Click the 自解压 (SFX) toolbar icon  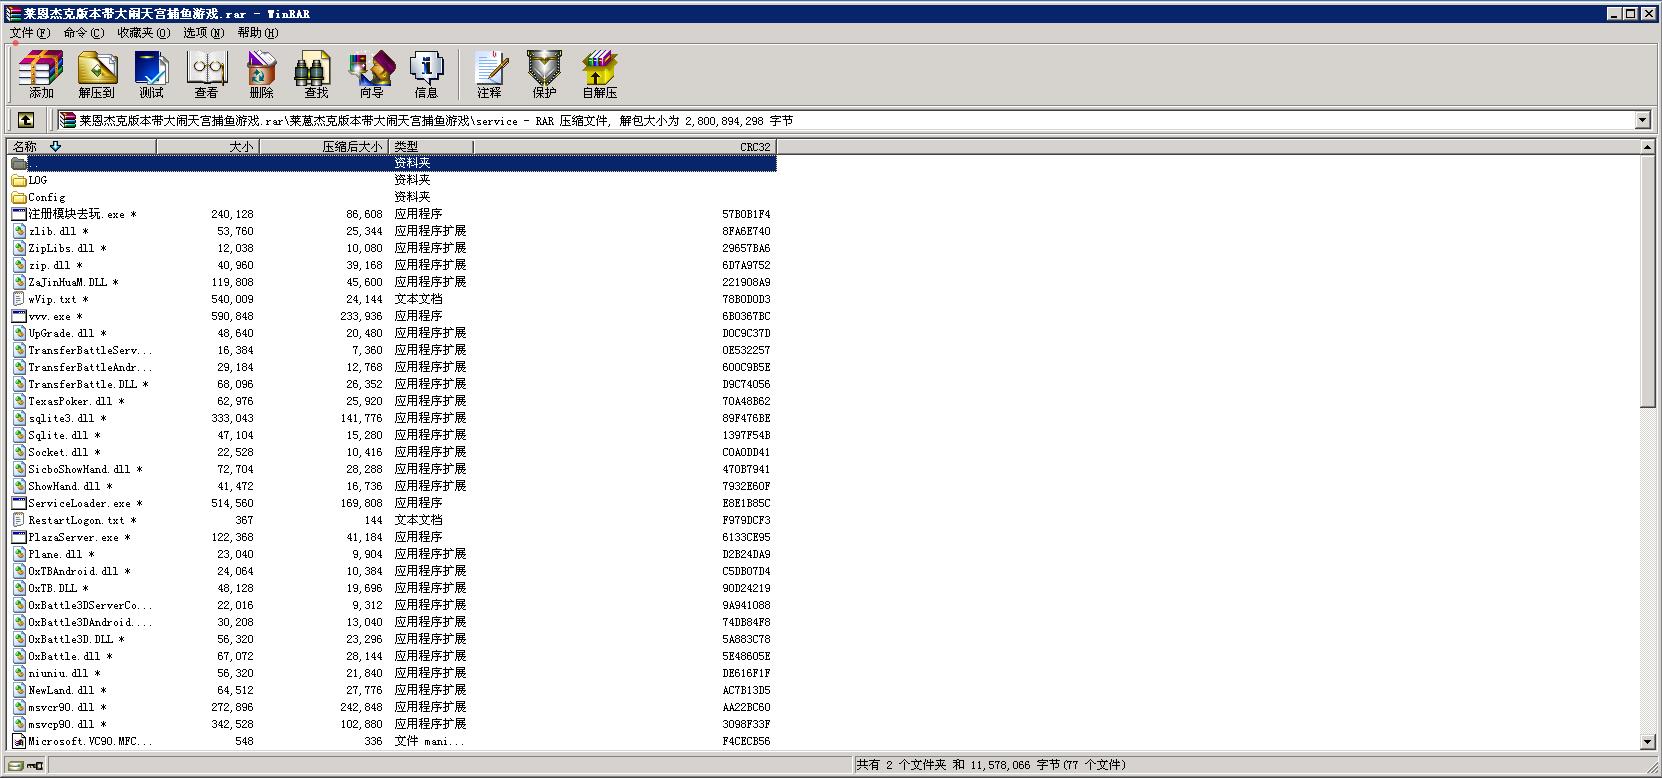point(599,75)
